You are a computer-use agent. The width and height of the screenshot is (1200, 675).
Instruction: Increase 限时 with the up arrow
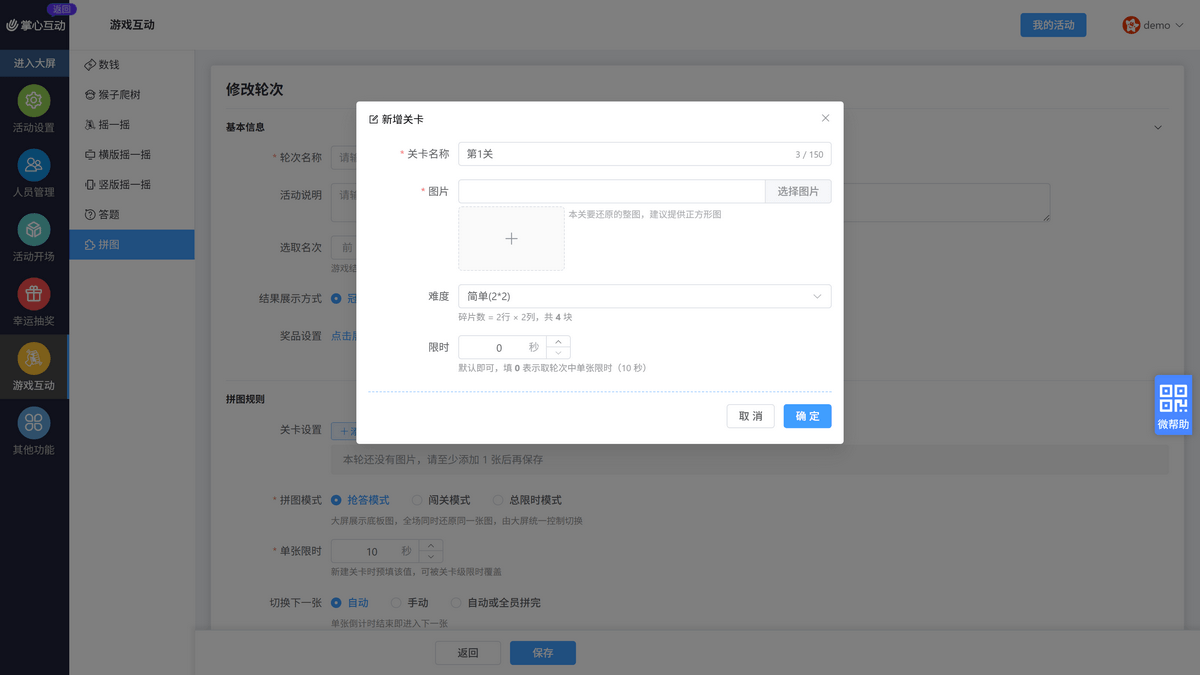click(558, 342)
